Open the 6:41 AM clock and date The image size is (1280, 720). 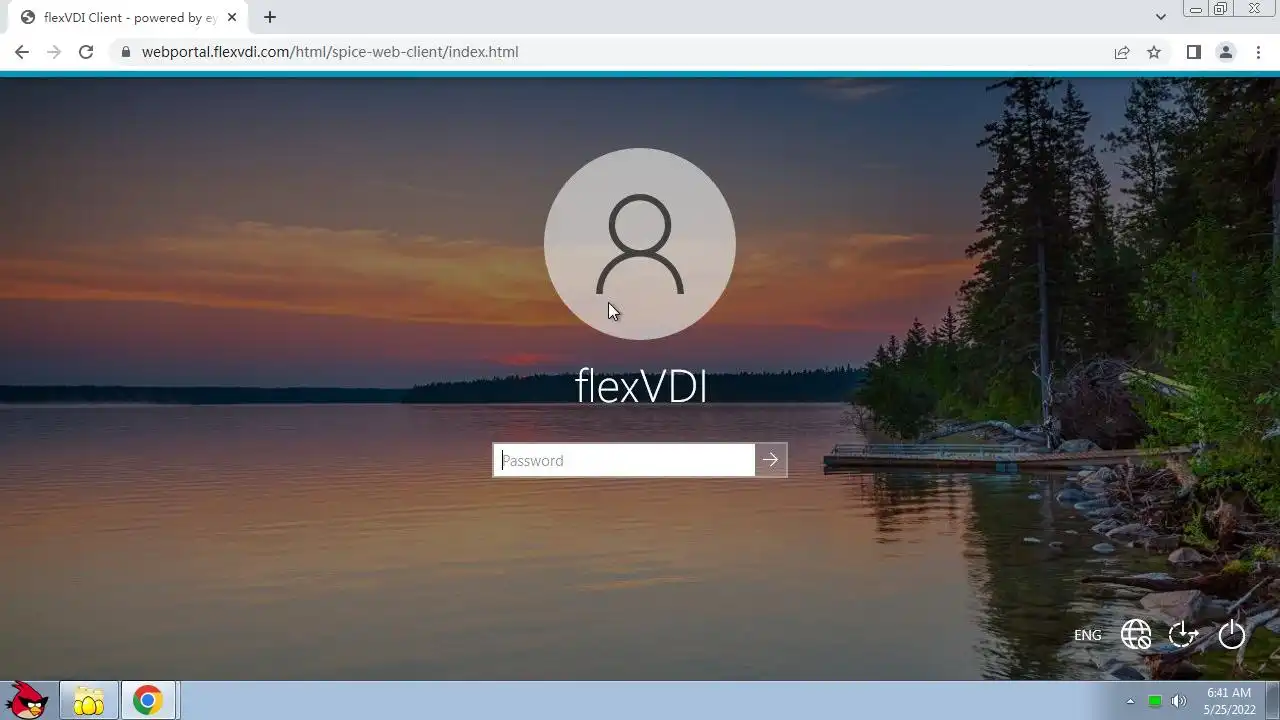tap(1229, 701)
